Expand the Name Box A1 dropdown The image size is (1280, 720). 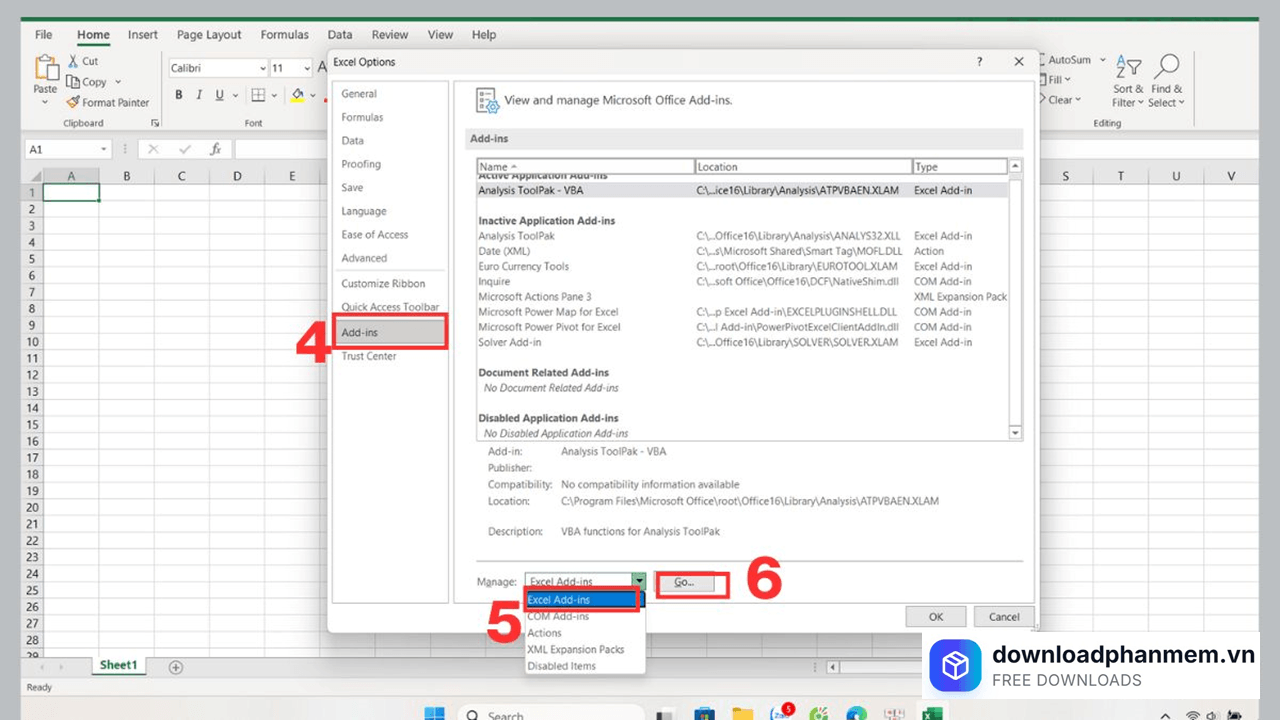coord(103,149)
